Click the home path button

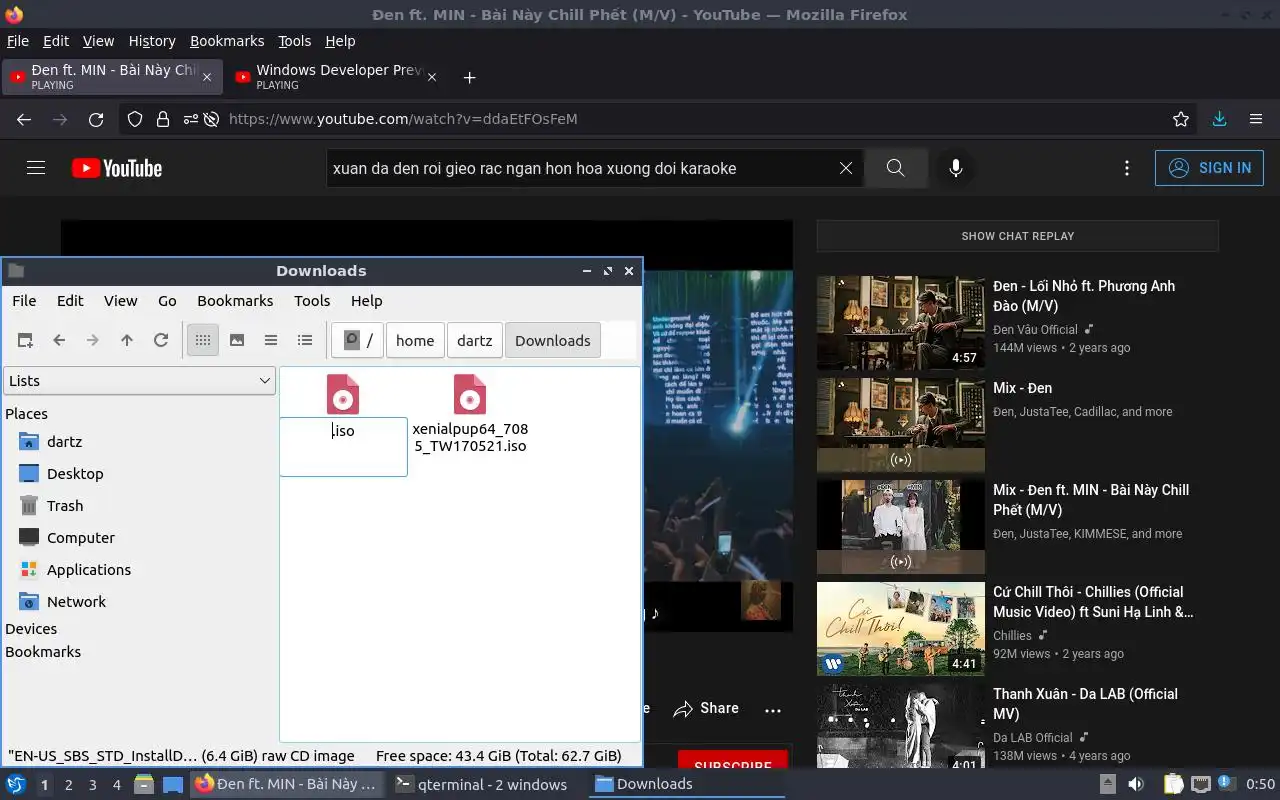(x=415, y=340)
